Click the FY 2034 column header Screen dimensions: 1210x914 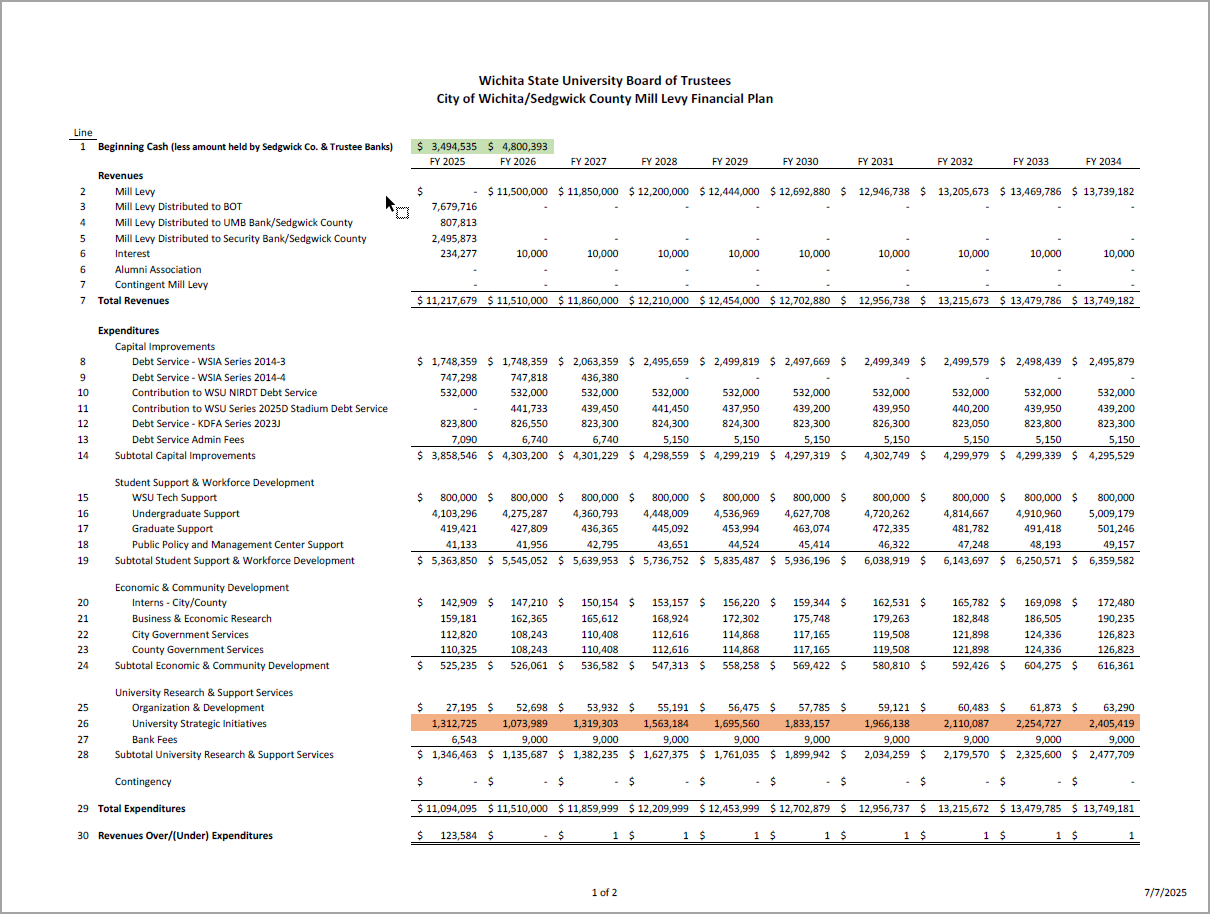click(x=1104, y=161)
